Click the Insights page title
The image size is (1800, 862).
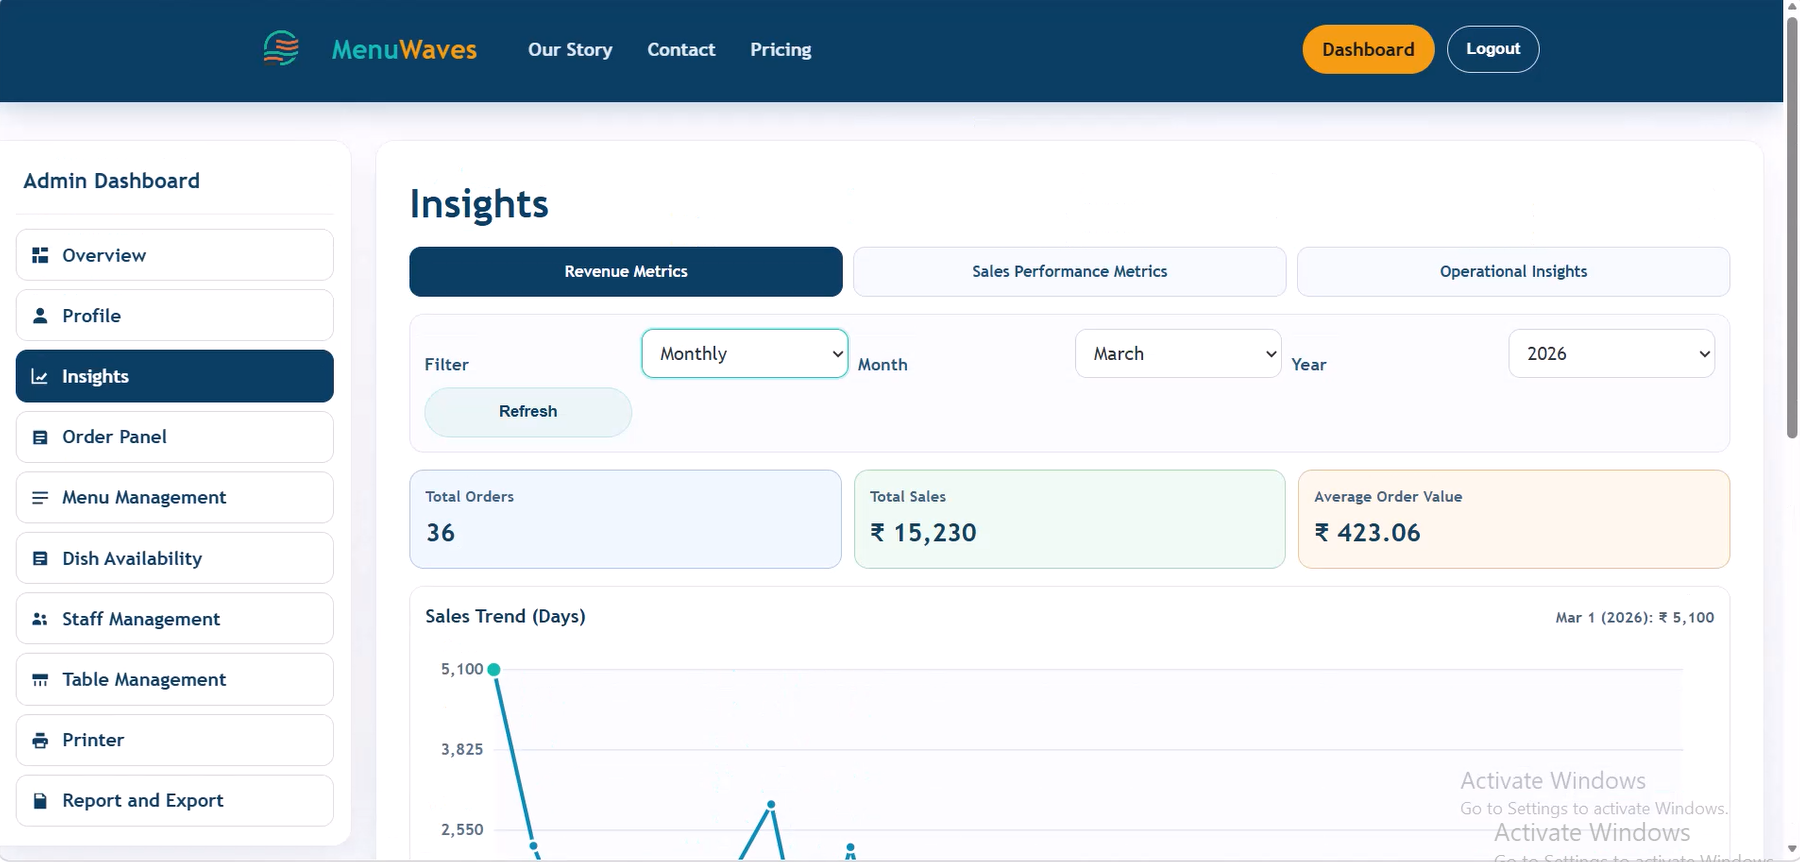tap(479, 204)
